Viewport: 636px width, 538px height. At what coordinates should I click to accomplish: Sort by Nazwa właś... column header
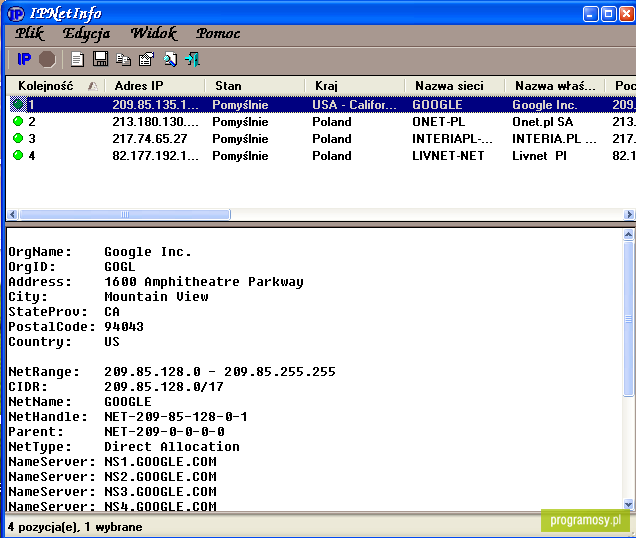pyautogui.click(x=554, y=86)
